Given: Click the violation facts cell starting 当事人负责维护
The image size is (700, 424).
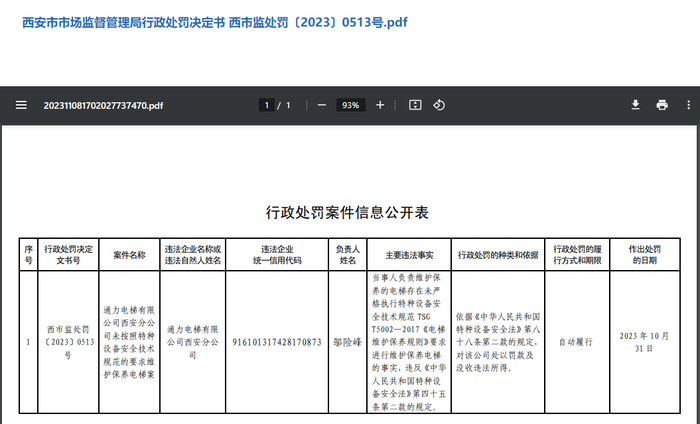Looking at the screenshot, I should coord(409,342).
